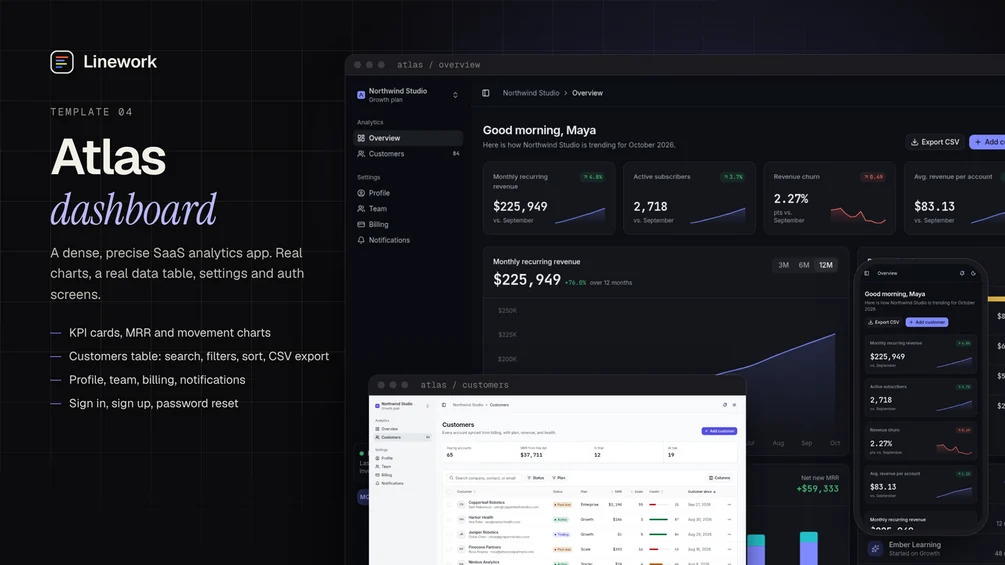The height and width of the screenshot is (565, 1005).
Task: Click Add customer in the phone mockup
Action: pyautogui.click(x=927, y=322)
